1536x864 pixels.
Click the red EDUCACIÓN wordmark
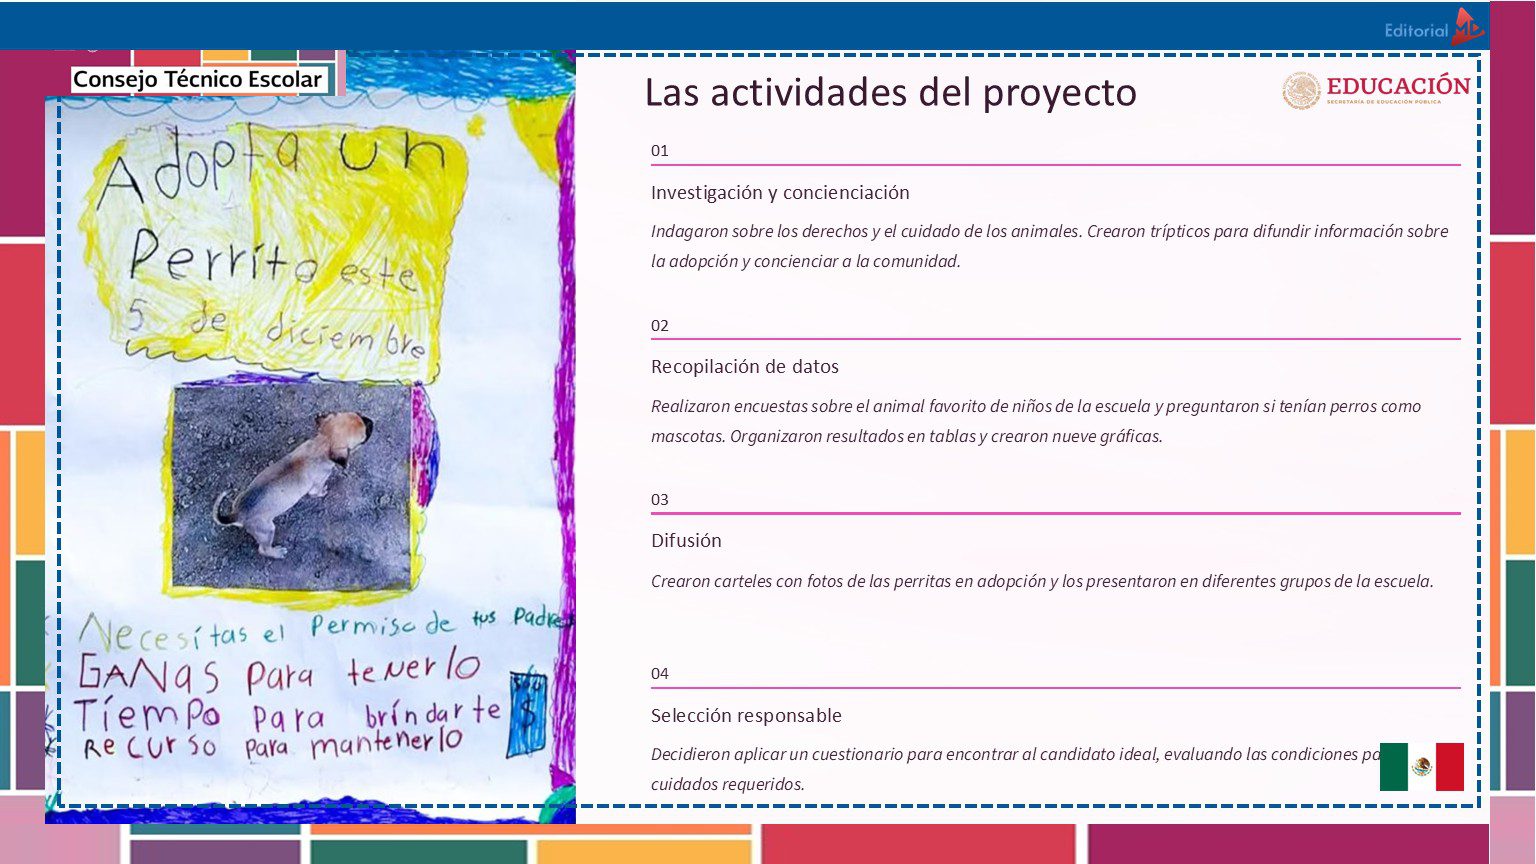pyautogui.click(x=1397, y=87)
